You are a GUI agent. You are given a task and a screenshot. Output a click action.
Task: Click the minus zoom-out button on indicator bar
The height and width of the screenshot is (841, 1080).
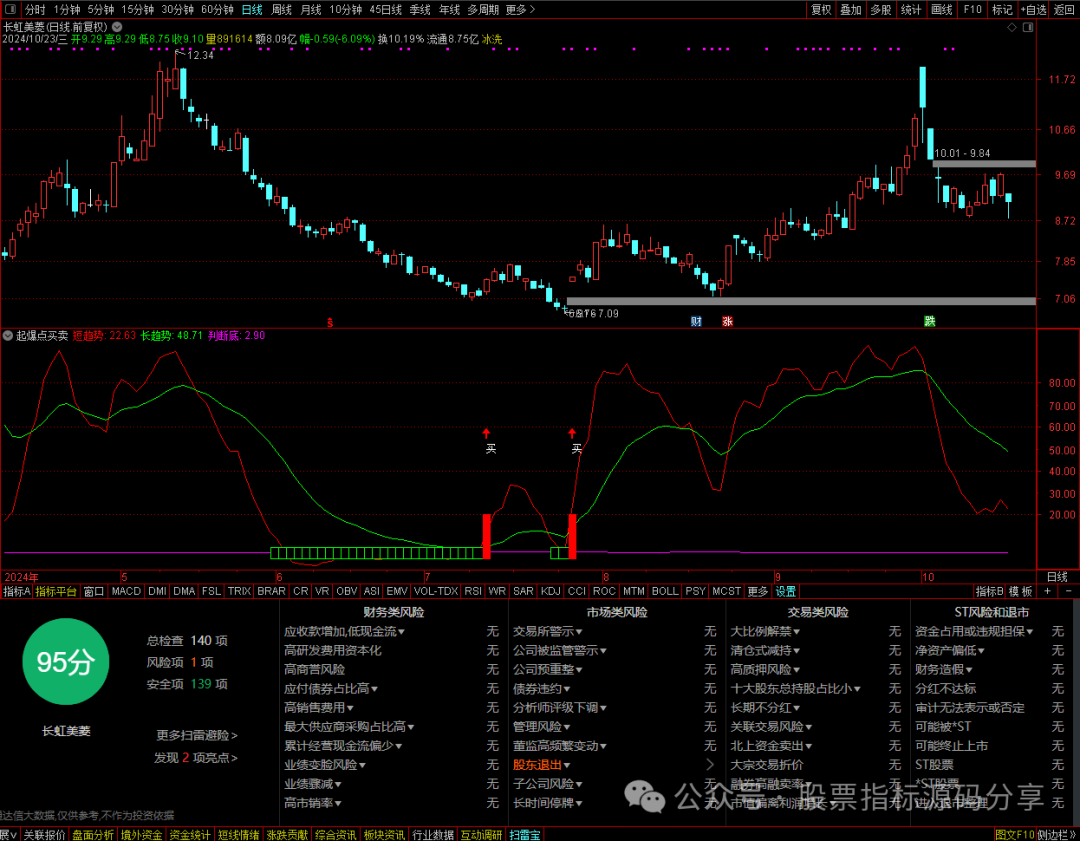pyautogui.click(x=1068, y=591)
